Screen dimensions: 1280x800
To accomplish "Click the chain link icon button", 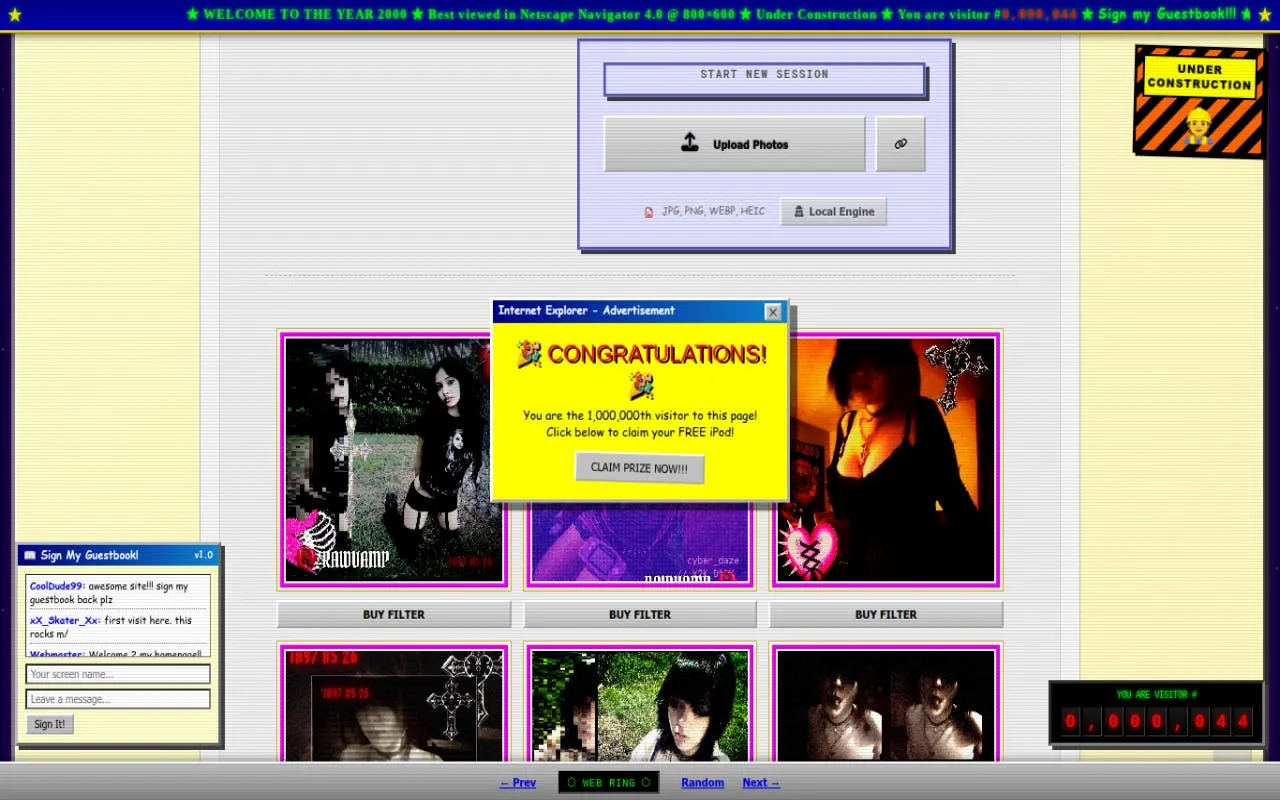I will coord(900,144).
